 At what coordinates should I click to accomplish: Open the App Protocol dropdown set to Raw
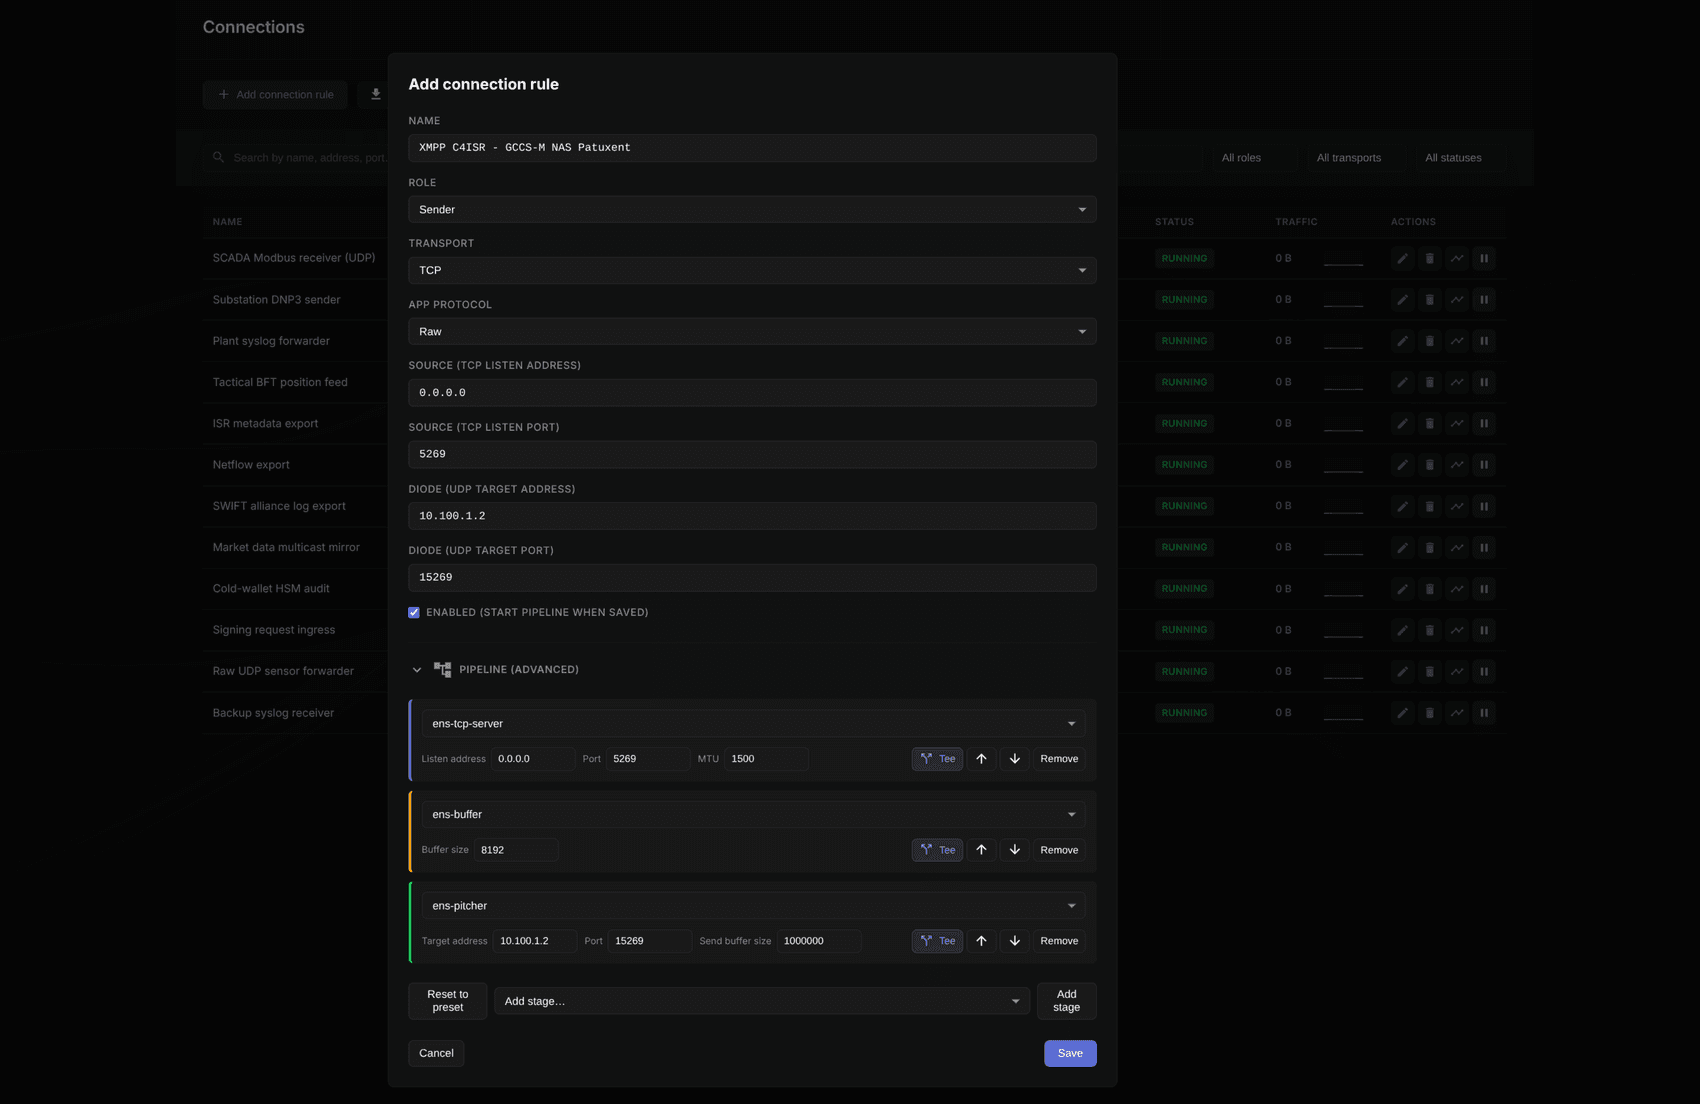coord(752,331)
